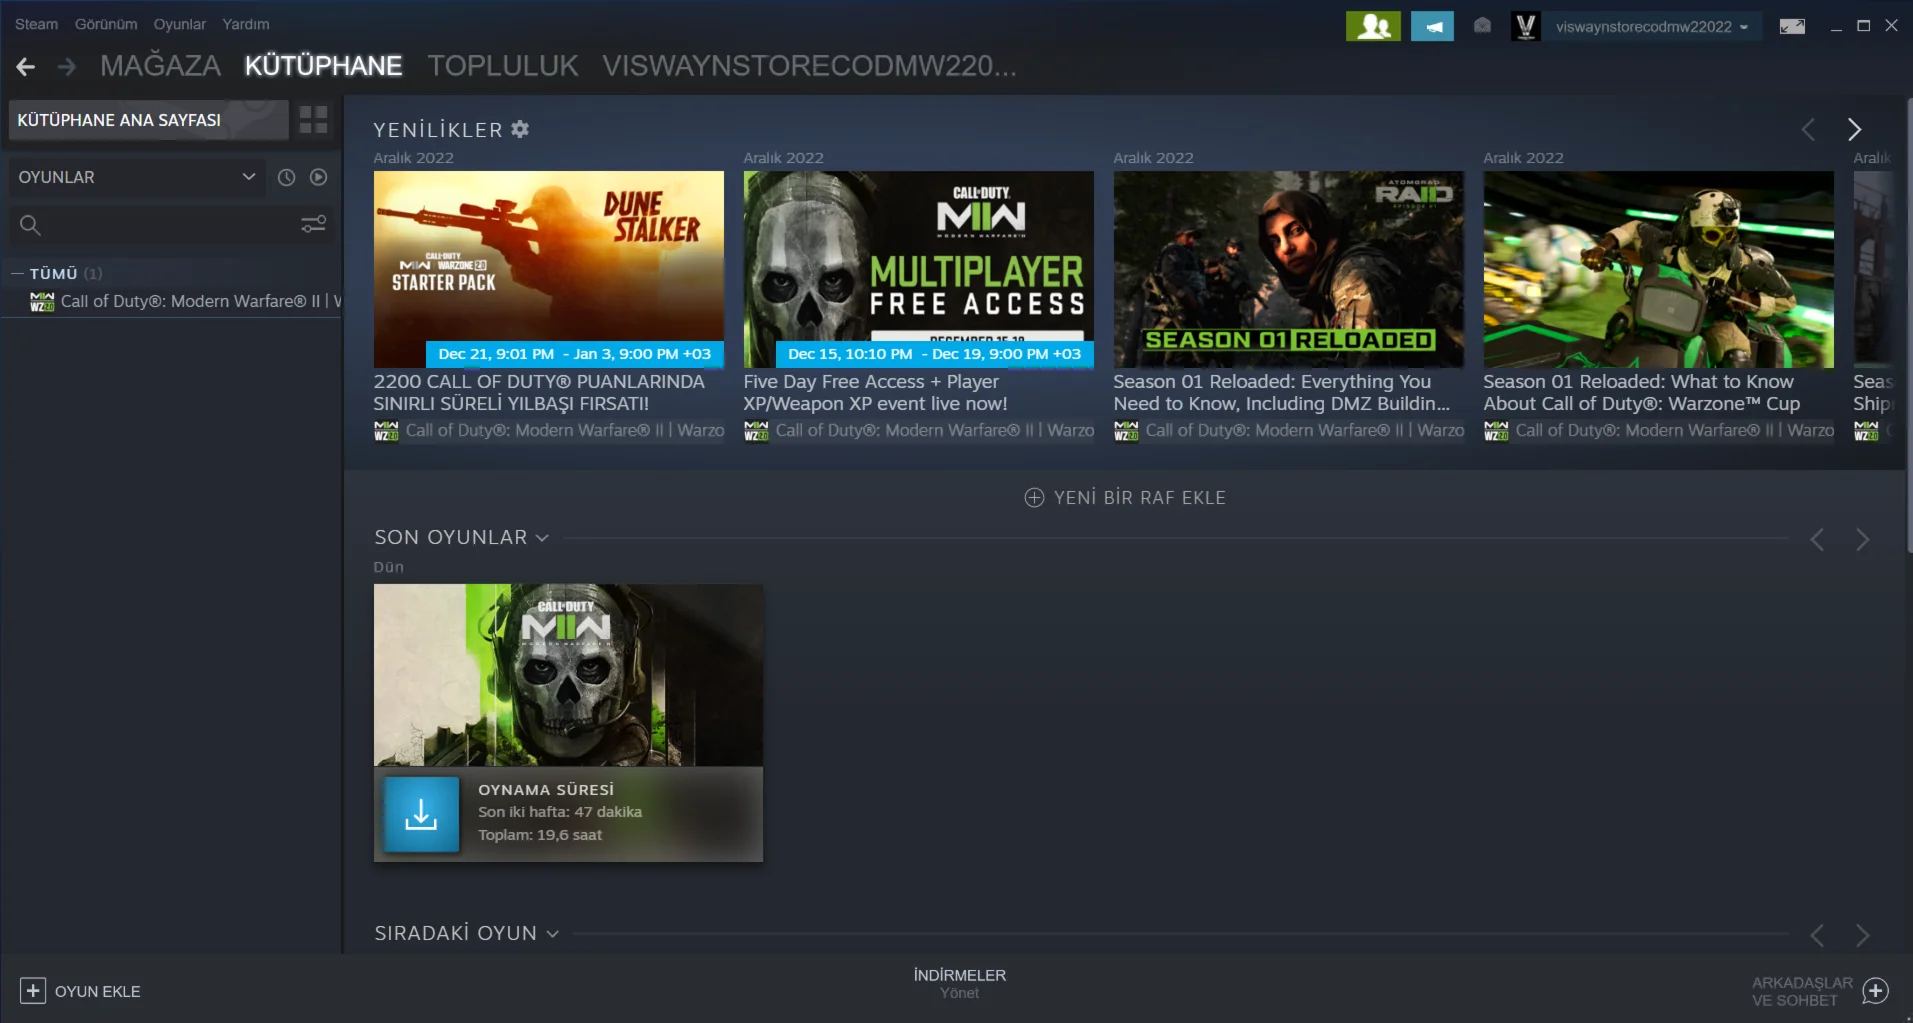This screenshot has width=1913, height=1023.
Task: Open the Görünüm menu
Action: [106, 24]
